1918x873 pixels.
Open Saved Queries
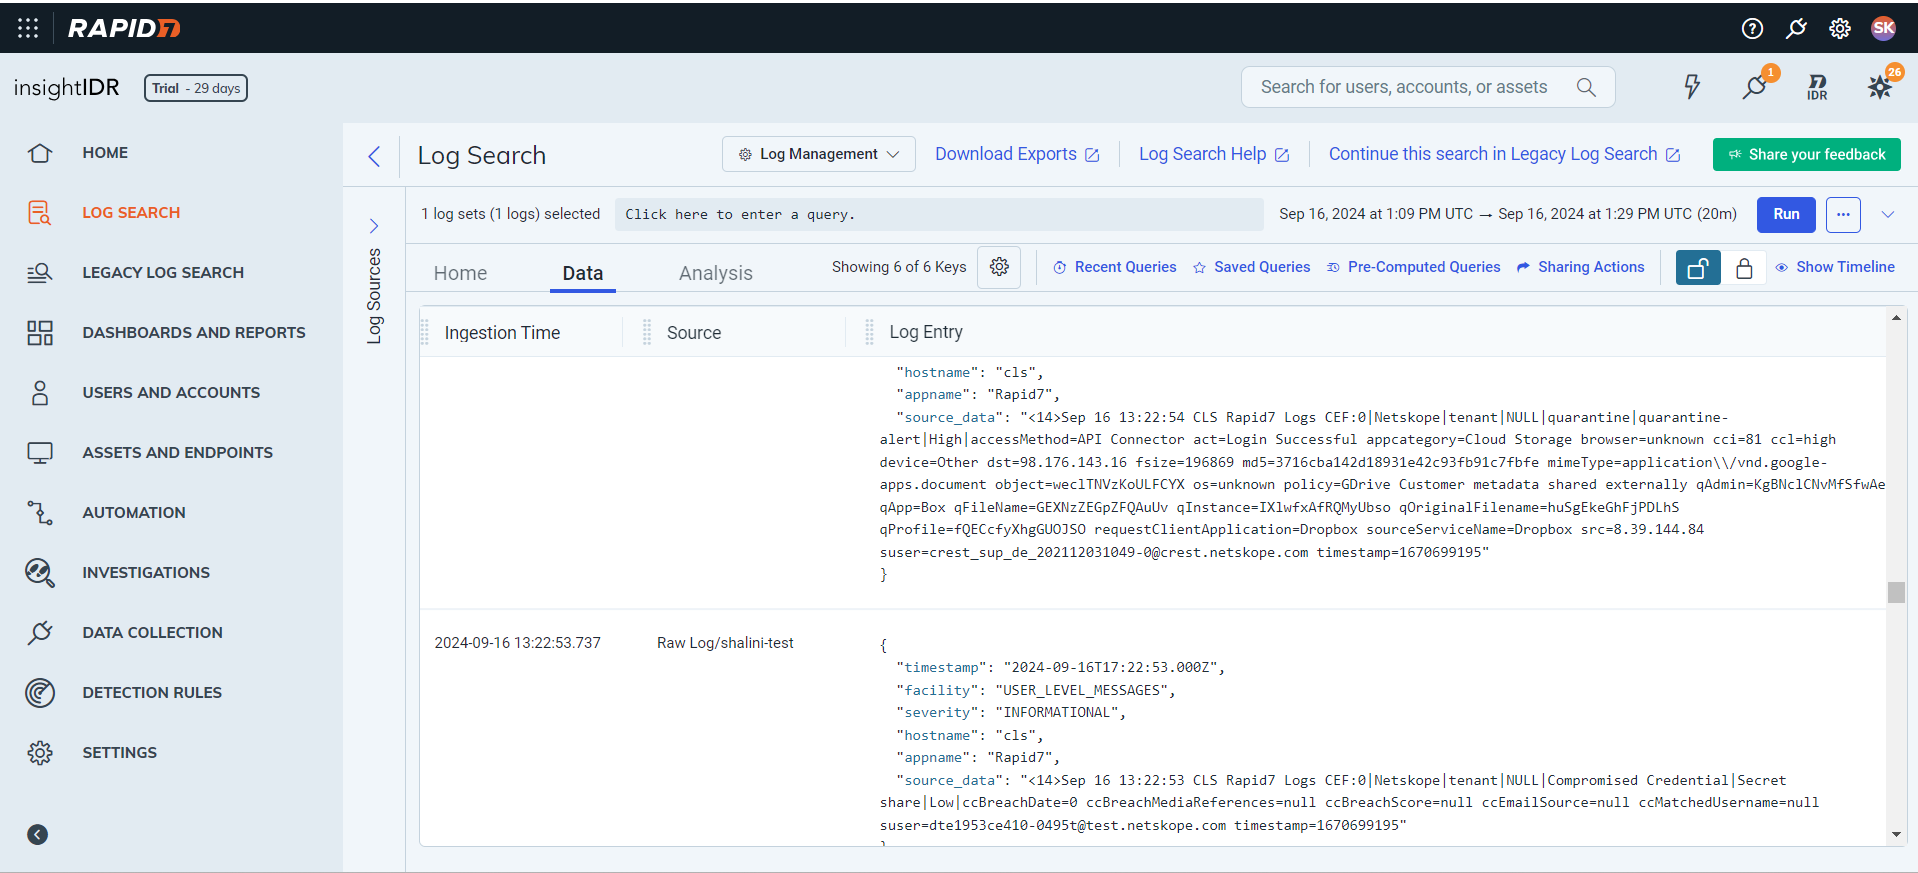tap(1252, 267)
